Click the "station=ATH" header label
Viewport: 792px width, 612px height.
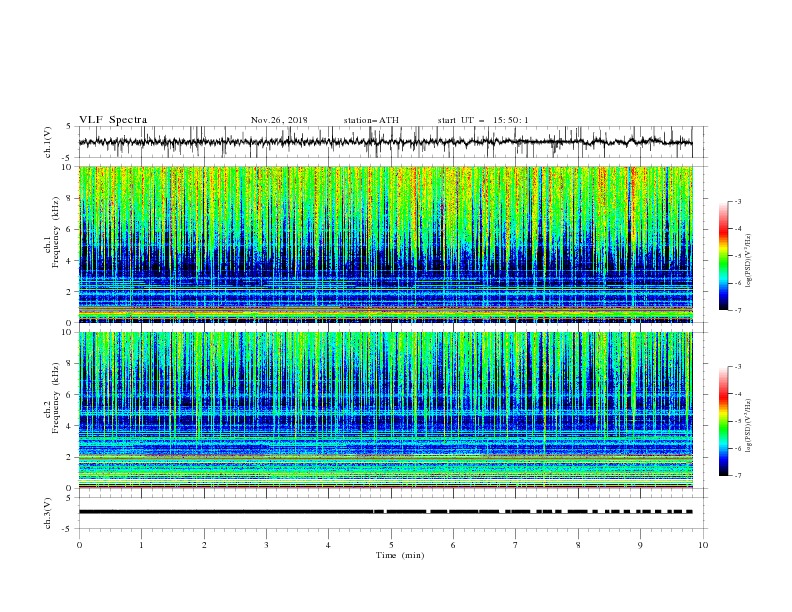coord(371,120)
